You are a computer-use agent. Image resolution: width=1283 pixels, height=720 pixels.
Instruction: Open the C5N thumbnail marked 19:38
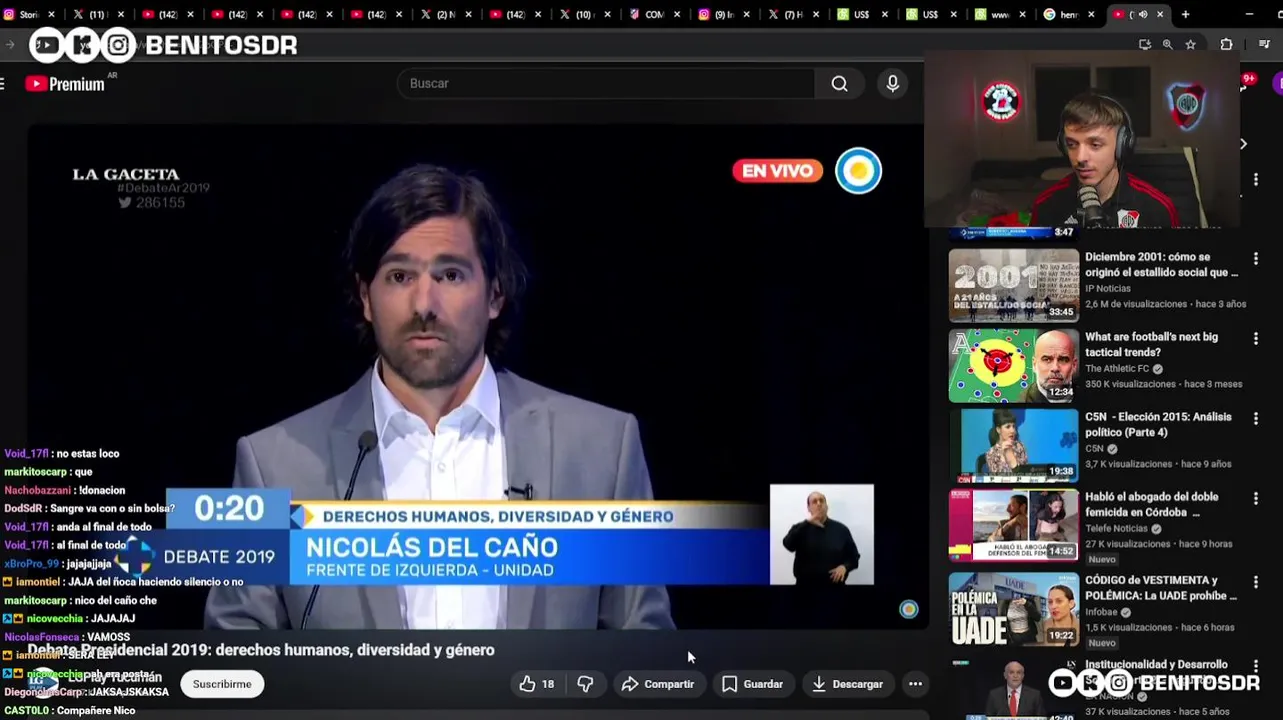pyautogui.click(x=1014, y=446)
